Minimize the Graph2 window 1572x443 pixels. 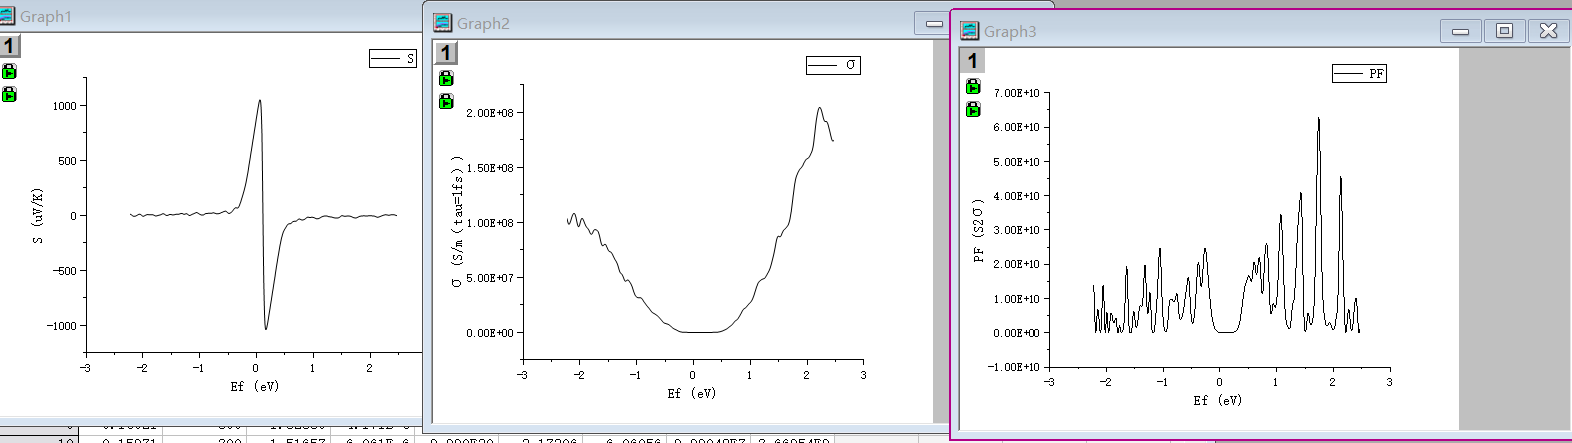(x=933, y=23)
